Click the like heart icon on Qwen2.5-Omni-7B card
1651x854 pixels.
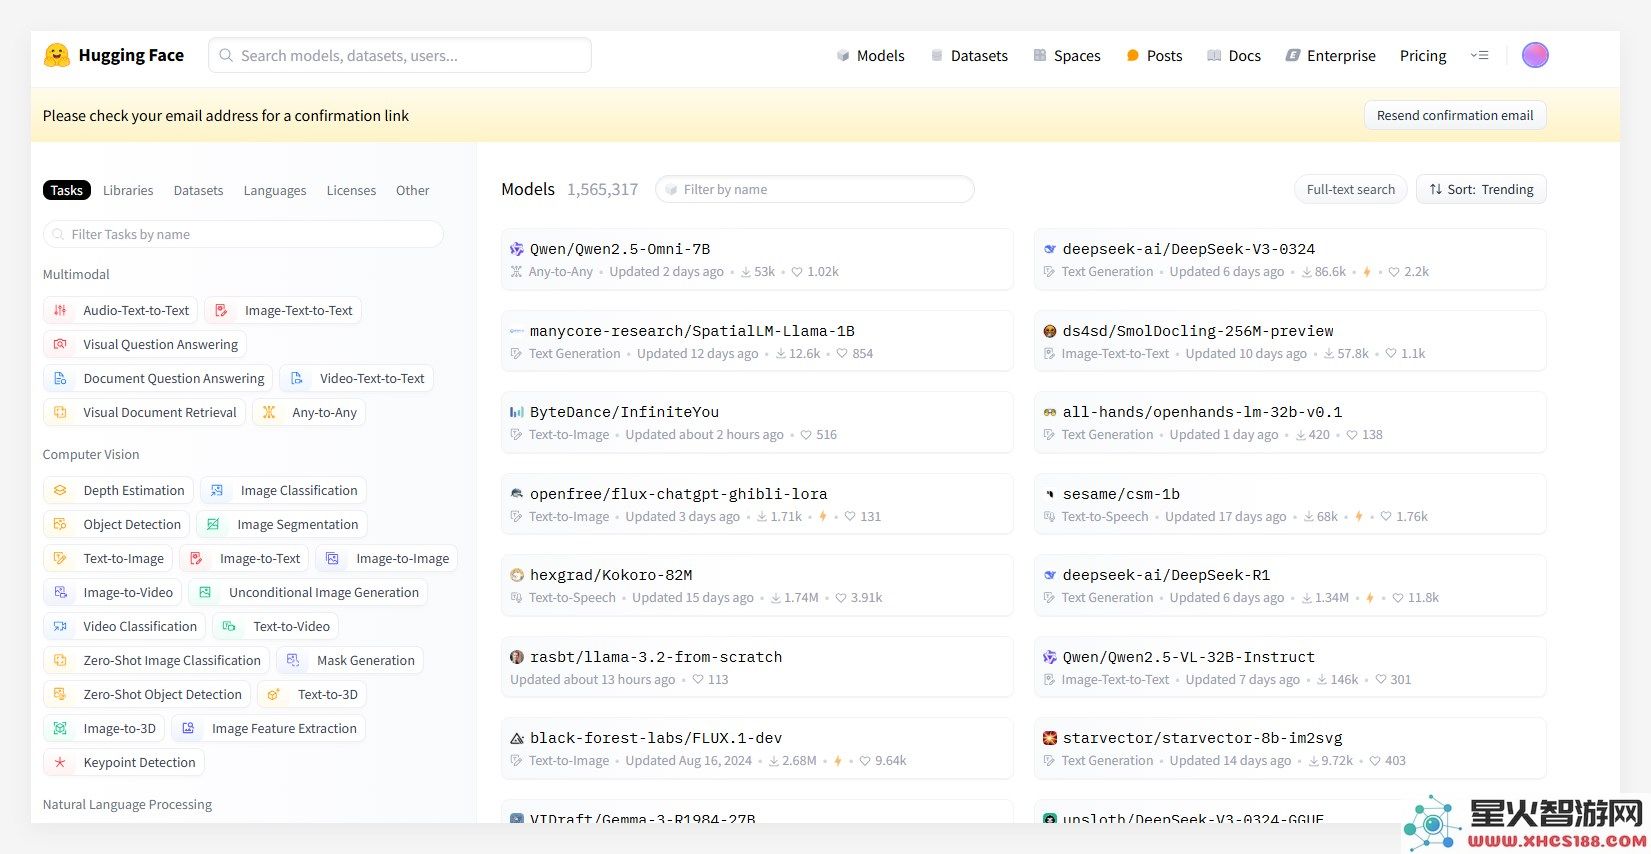click(797, 272)
